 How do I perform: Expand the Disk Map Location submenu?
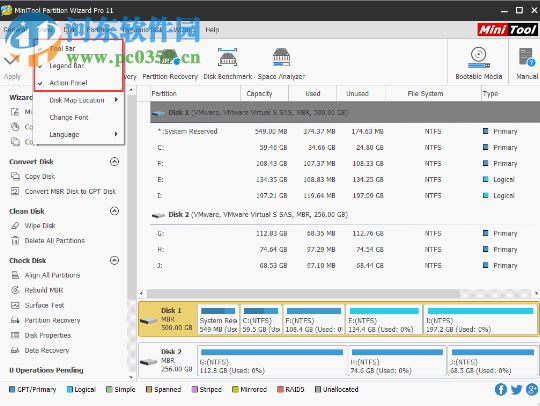pos(79,100)
